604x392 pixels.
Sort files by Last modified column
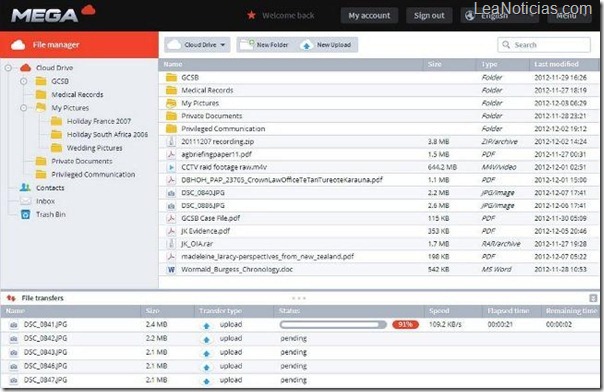(x=556, y=64)
